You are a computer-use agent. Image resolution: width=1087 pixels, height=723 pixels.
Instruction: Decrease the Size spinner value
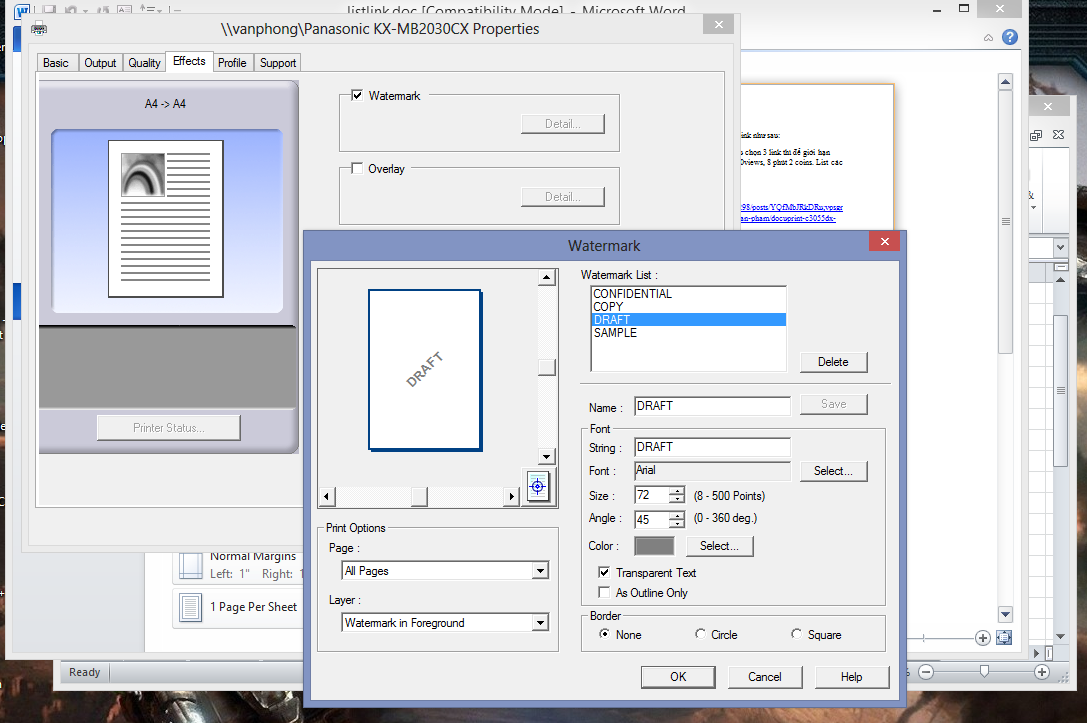[677, 499]
